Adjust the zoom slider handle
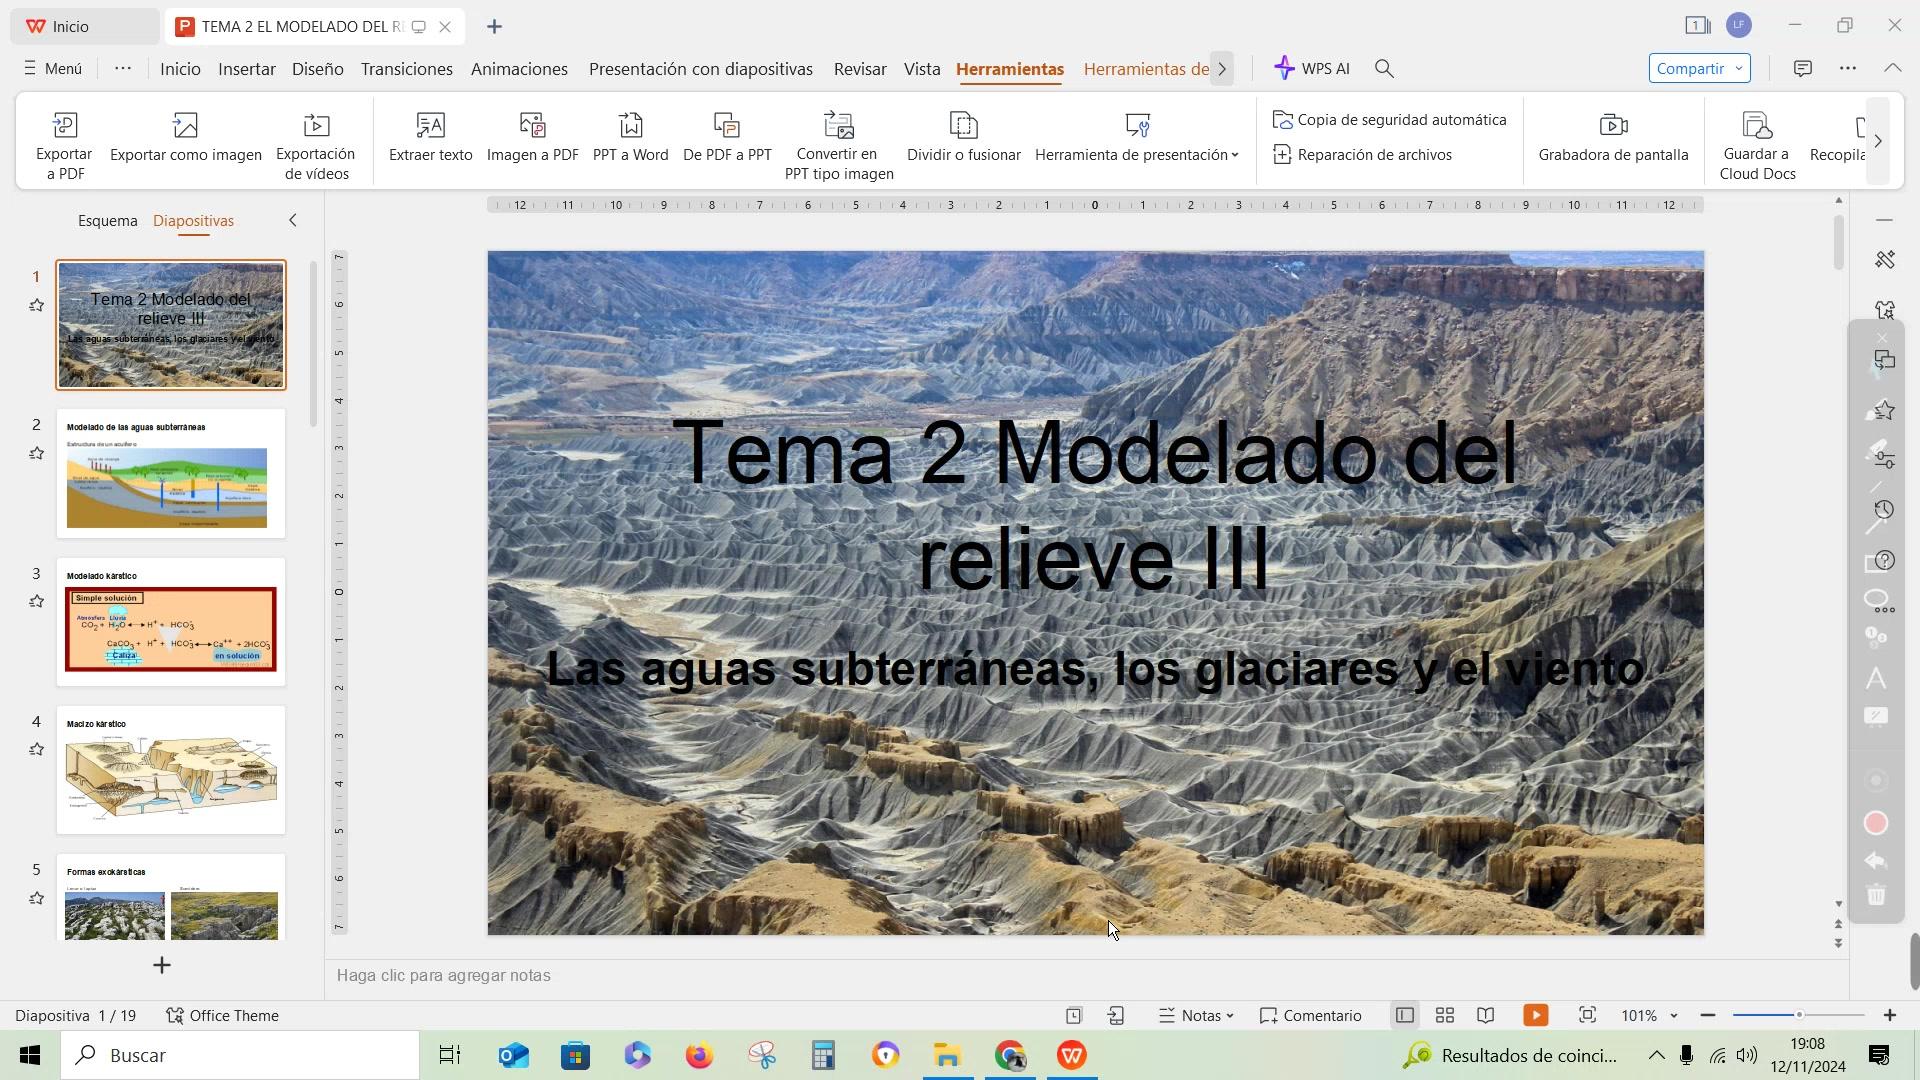 (1798, 1015)
